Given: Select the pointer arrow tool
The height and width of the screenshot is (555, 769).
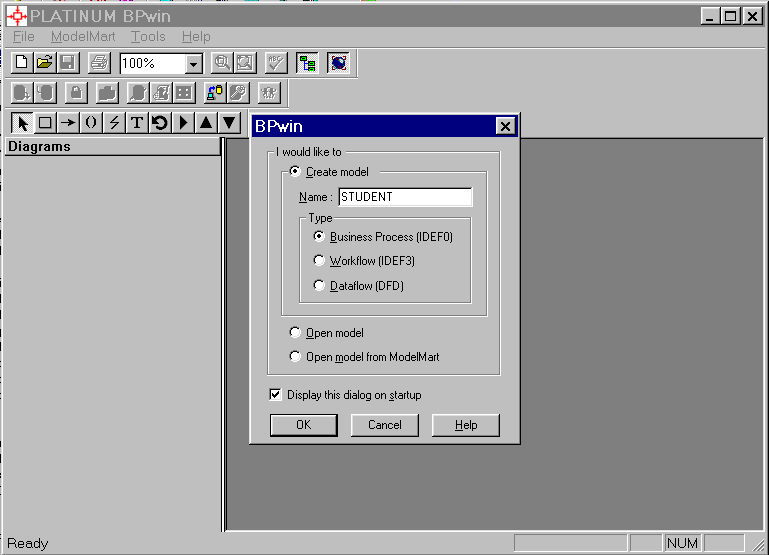Looking at the screenshot, I should (x=22, y=123).
